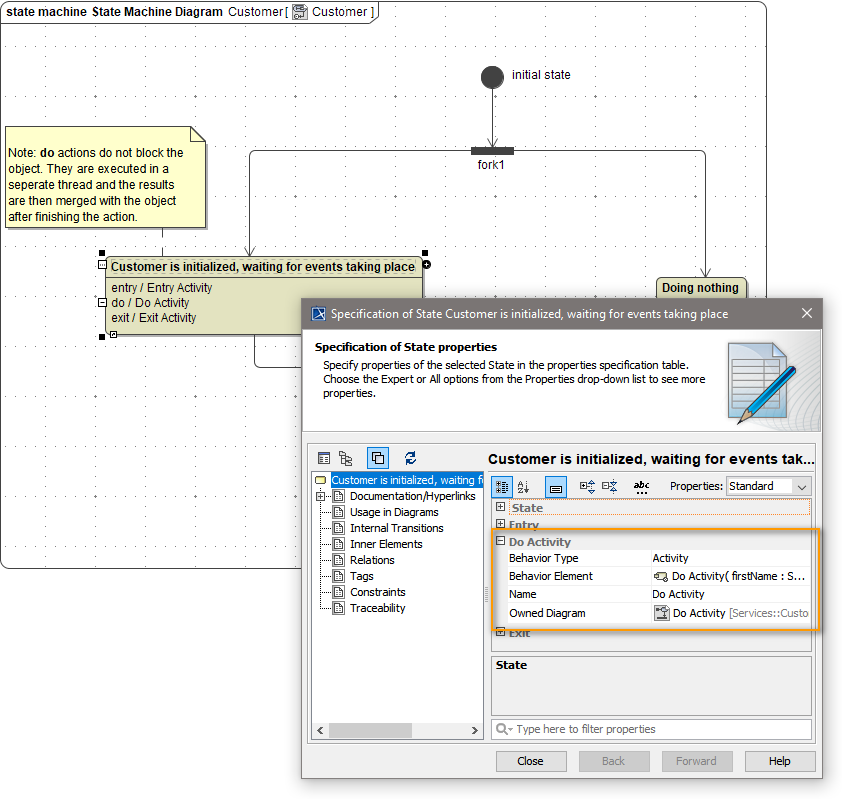Expand the State property section

pyautogui.click(x=500, y=507)
